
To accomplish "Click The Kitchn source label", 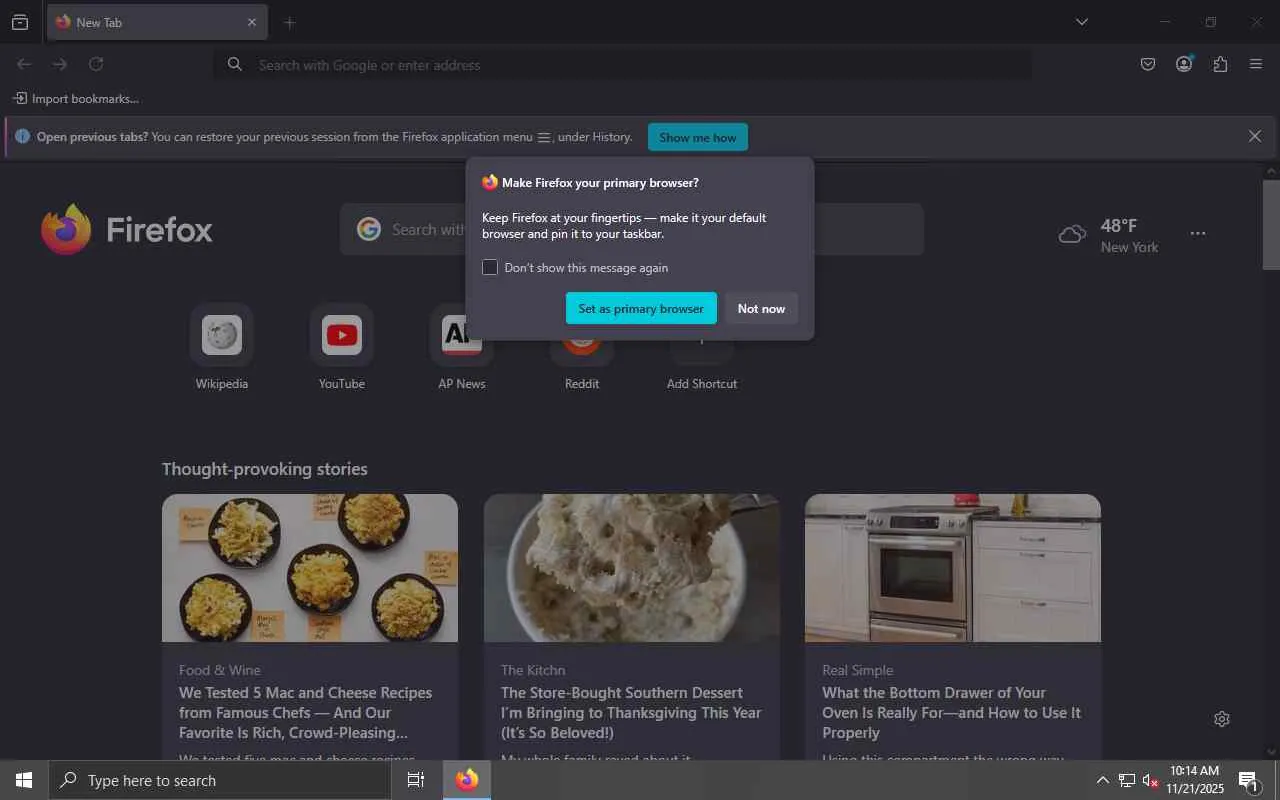I will [533, 670].
